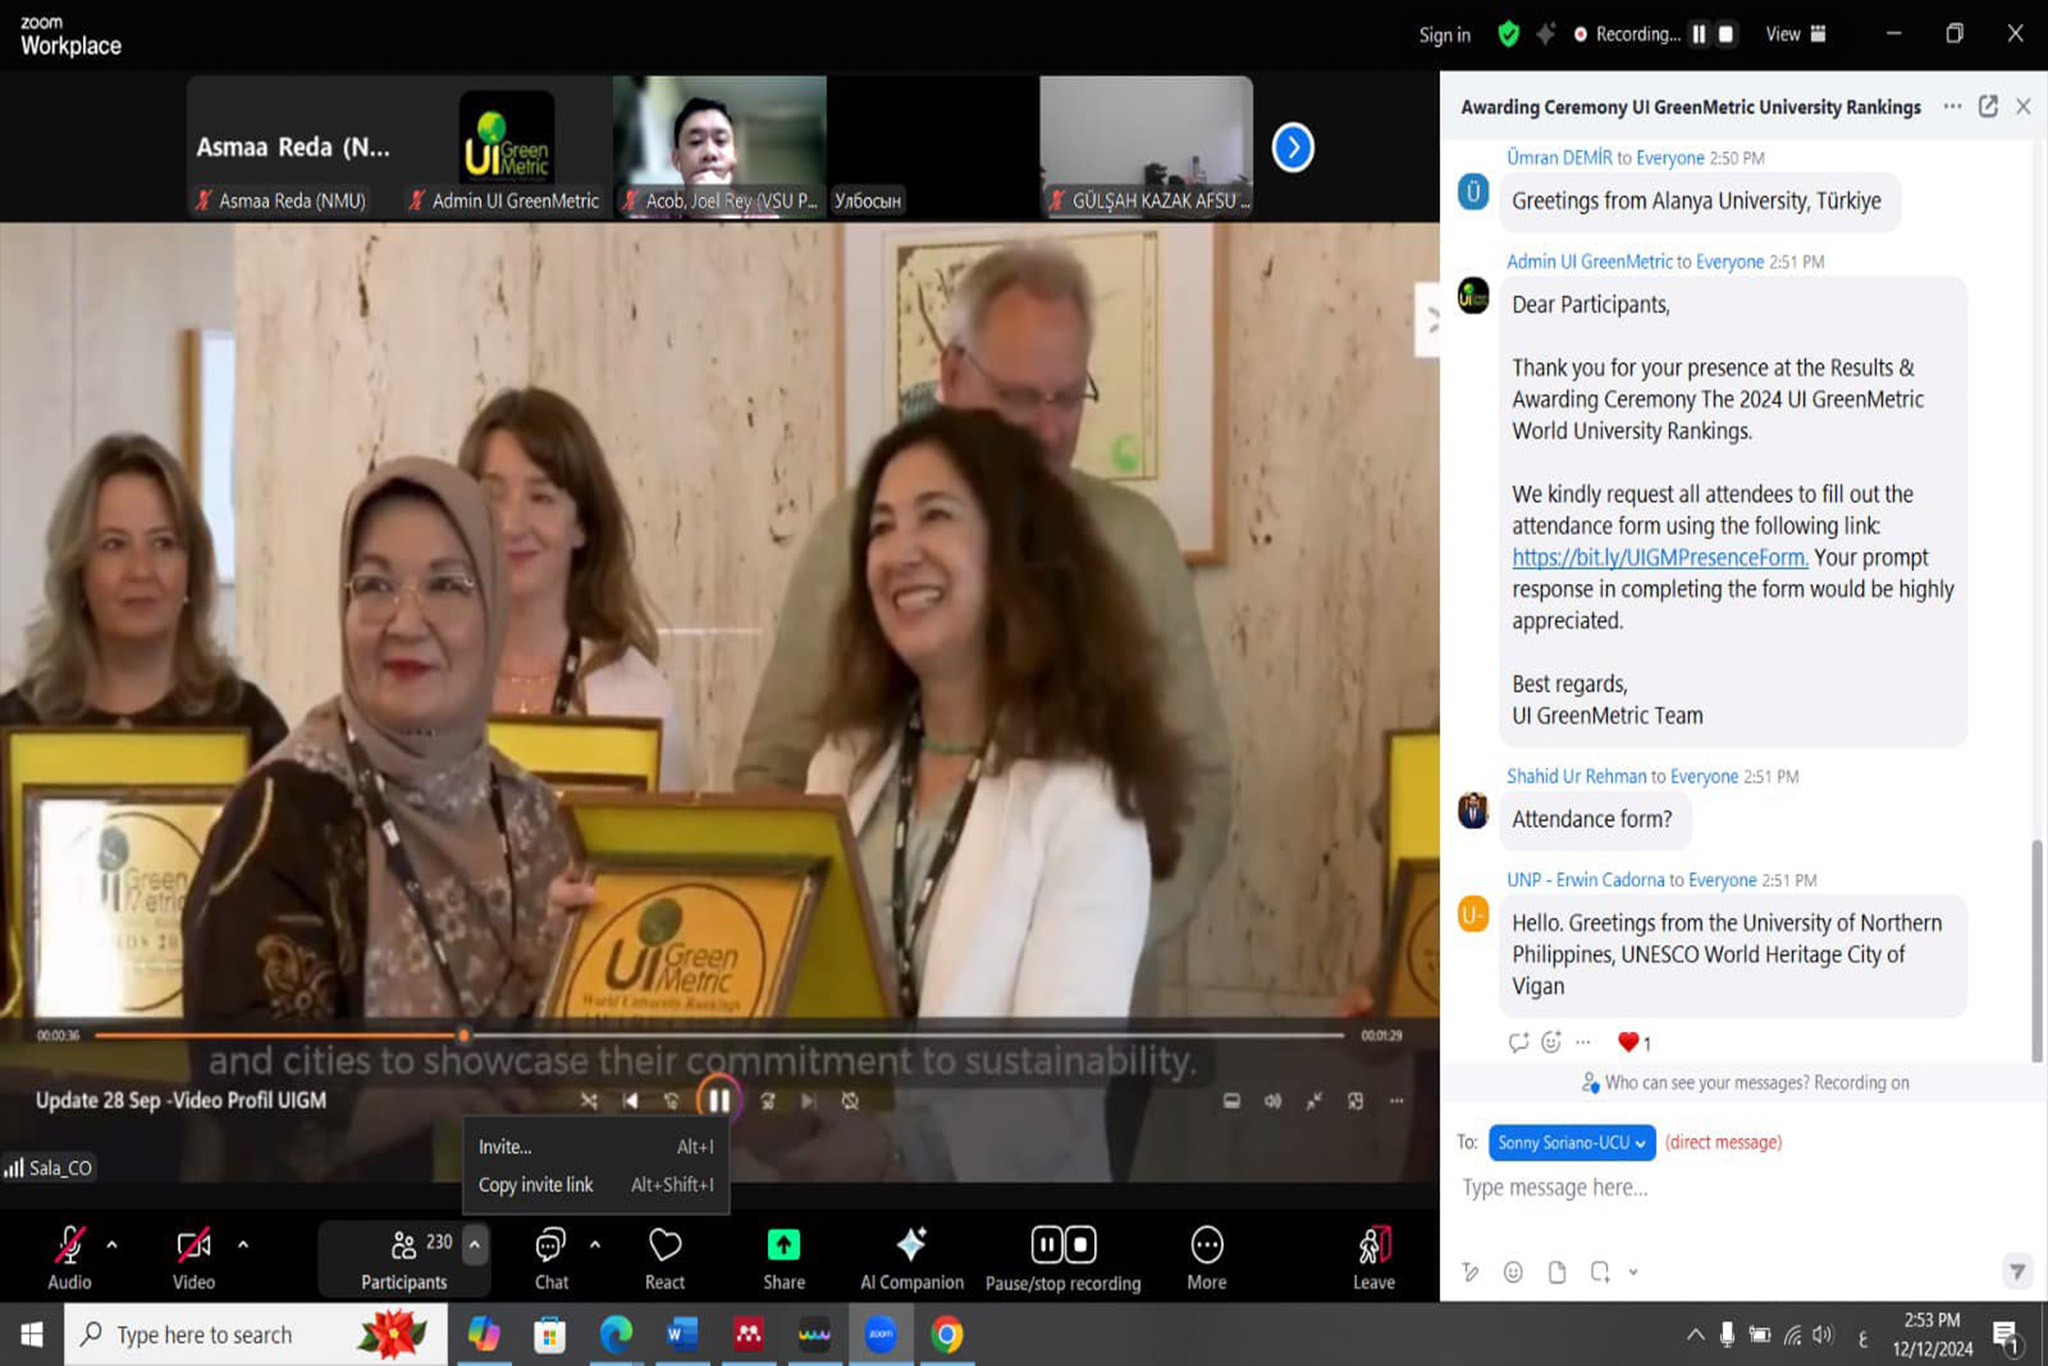Click Shahid Ur Rehman sender name
The image size is (2048, 1366).
coord(1576,777)
